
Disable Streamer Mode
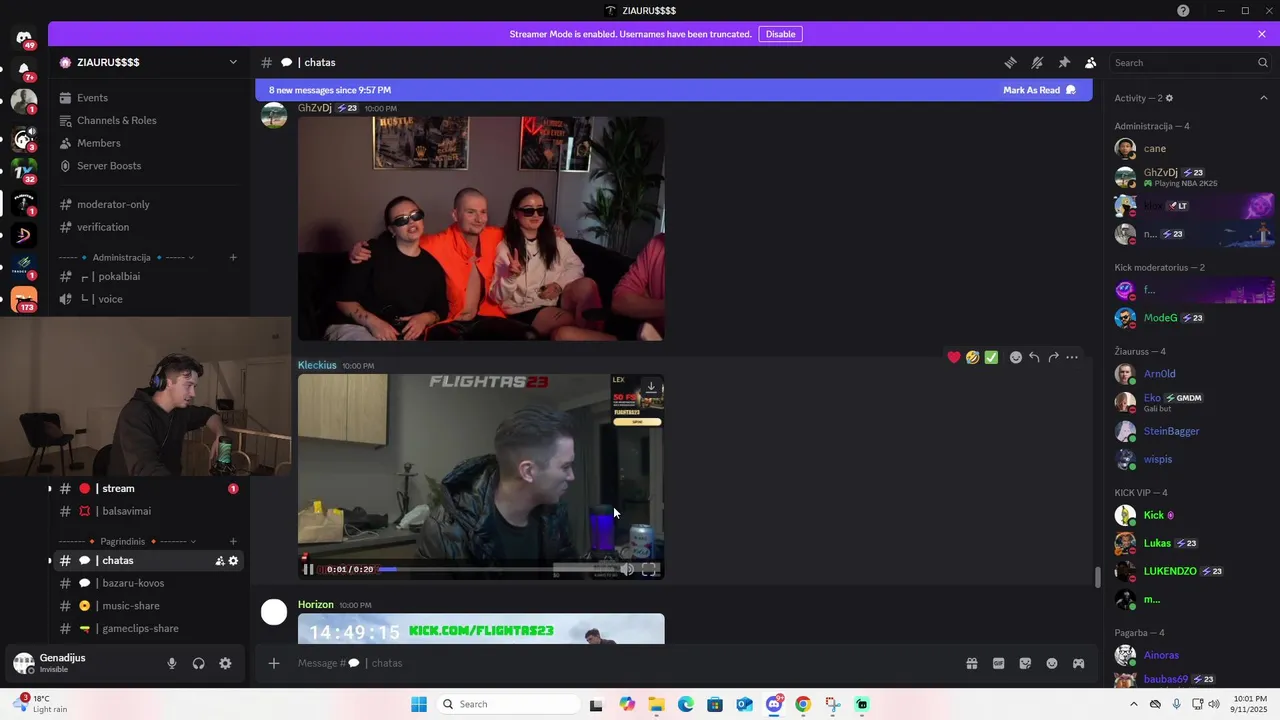click(780, 34)
